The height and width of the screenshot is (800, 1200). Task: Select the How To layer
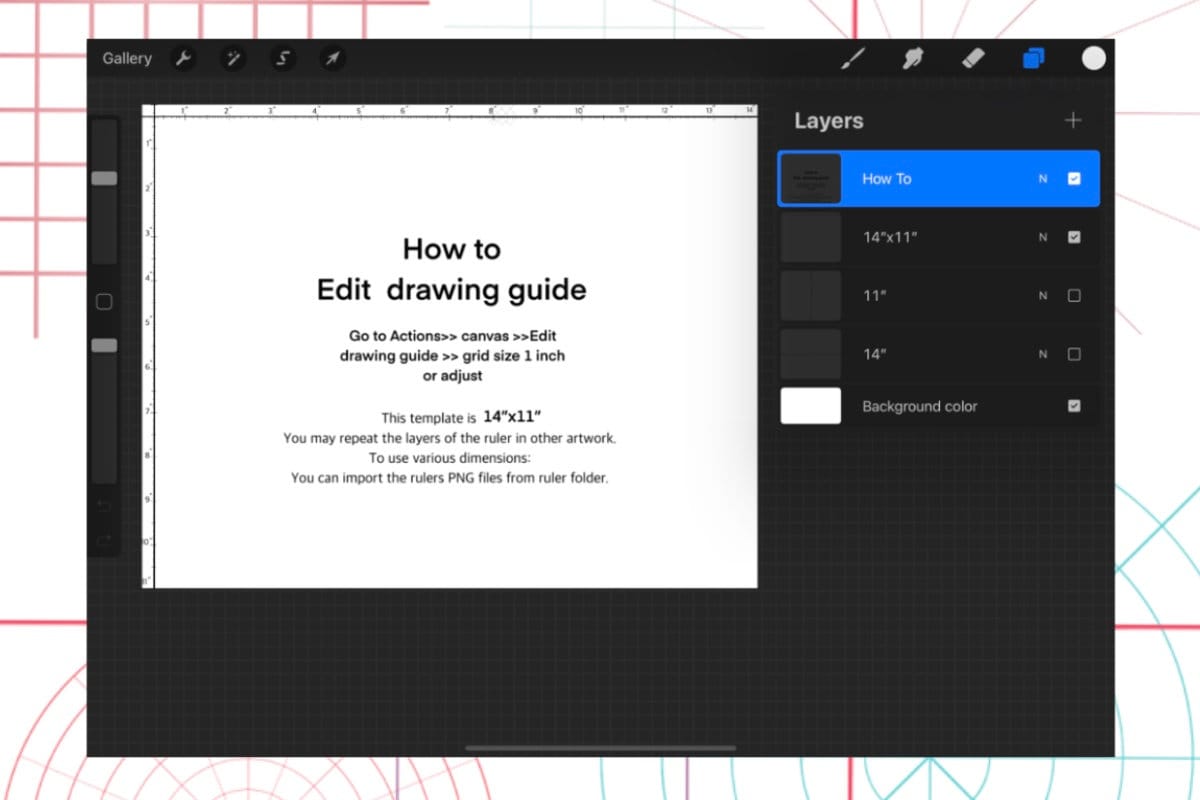tap(939, 179)
